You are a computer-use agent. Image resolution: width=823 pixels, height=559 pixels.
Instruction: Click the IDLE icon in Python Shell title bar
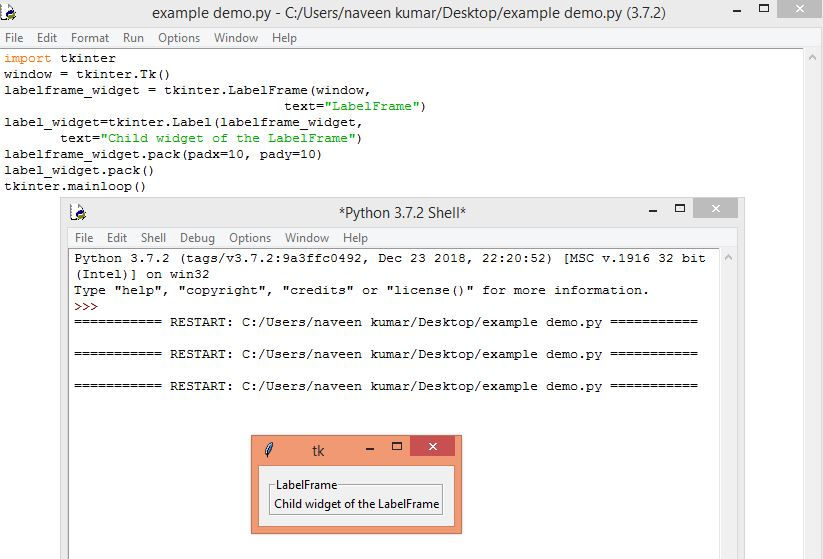[x=78, y=212]
